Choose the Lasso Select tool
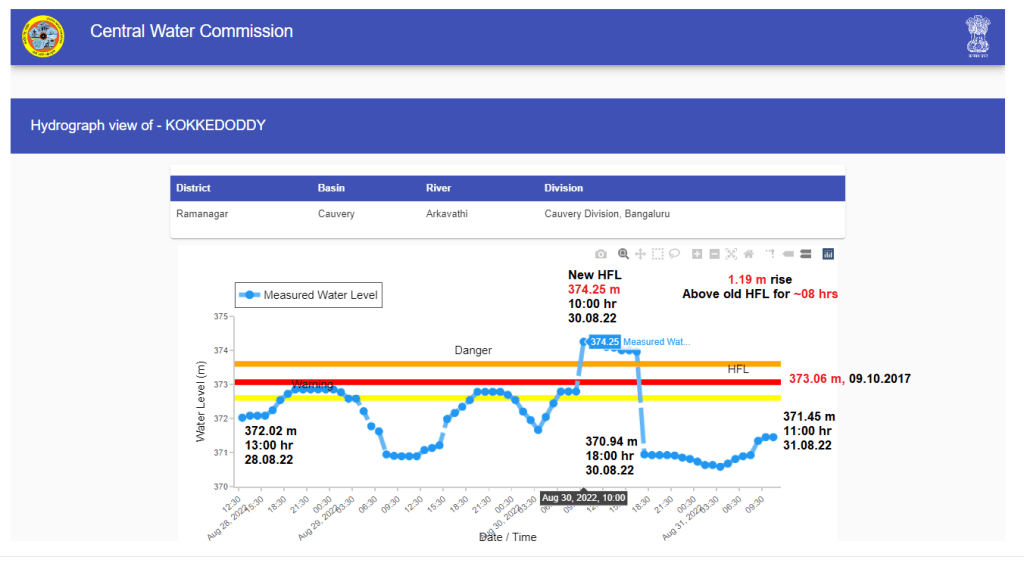This screenshot has height=563, width=1024. pyautogui.click(x=674, y=254)
